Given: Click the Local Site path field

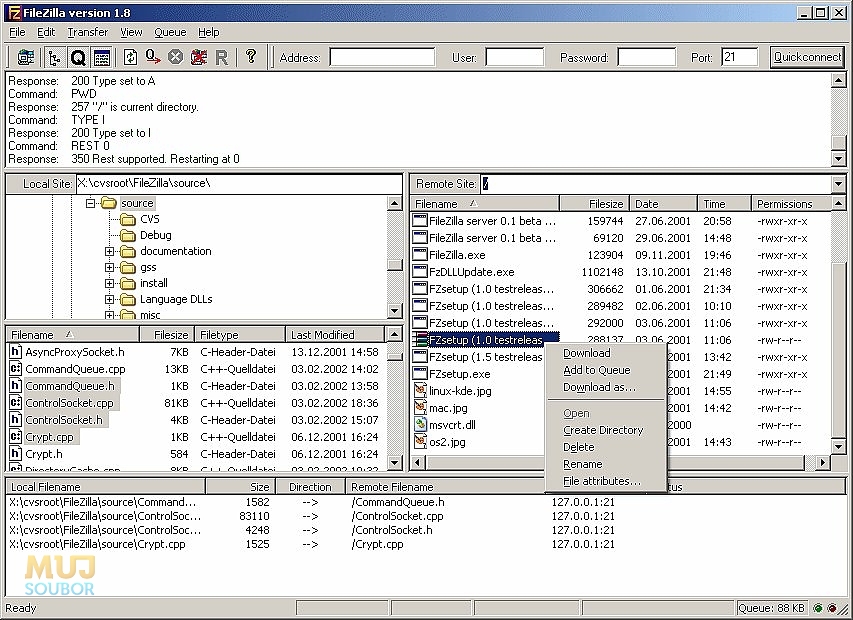Looking at the screenshot, I should click(x=239, y=183).
